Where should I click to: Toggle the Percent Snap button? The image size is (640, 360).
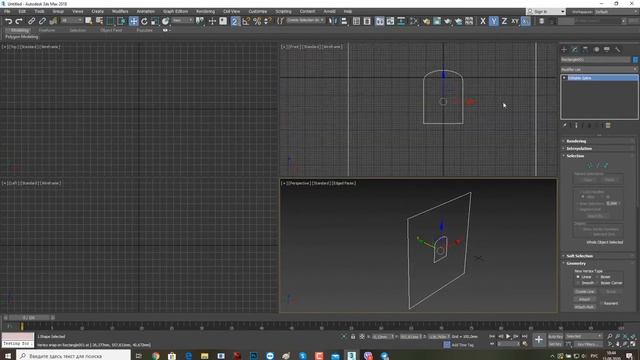click(257, 21)
